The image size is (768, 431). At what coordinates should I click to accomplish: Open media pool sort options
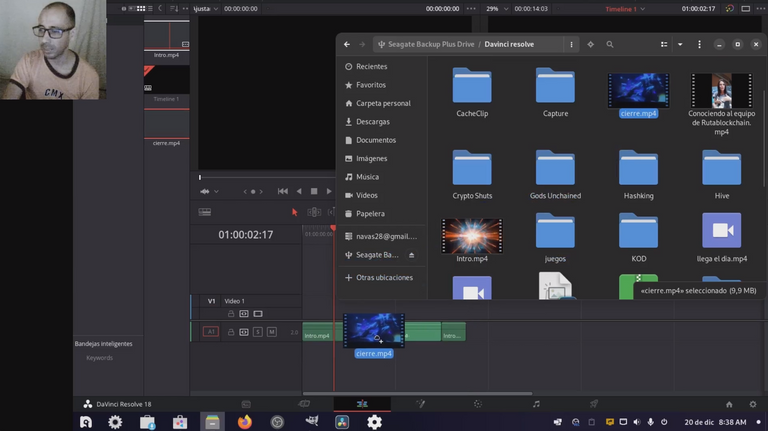pos(174,8)
